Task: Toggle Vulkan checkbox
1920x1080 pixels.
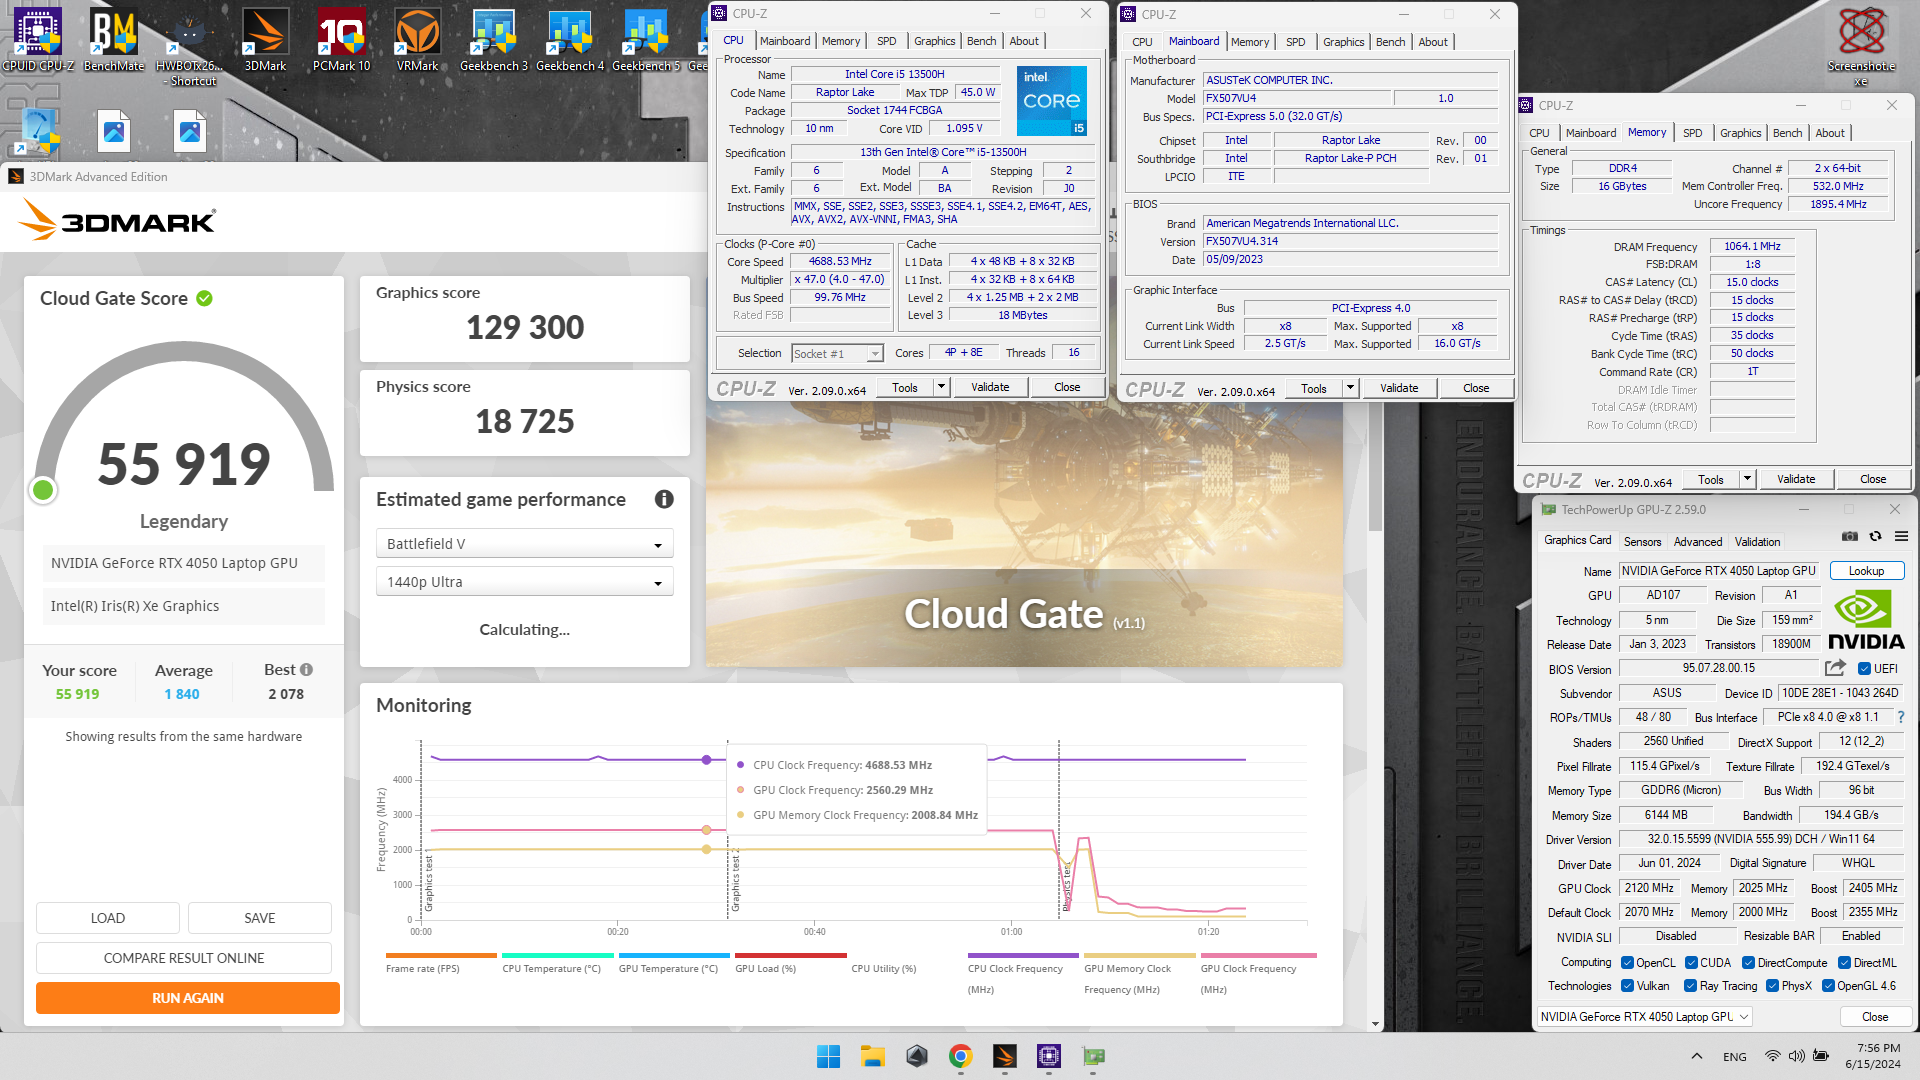Action: click(1627, 986)
